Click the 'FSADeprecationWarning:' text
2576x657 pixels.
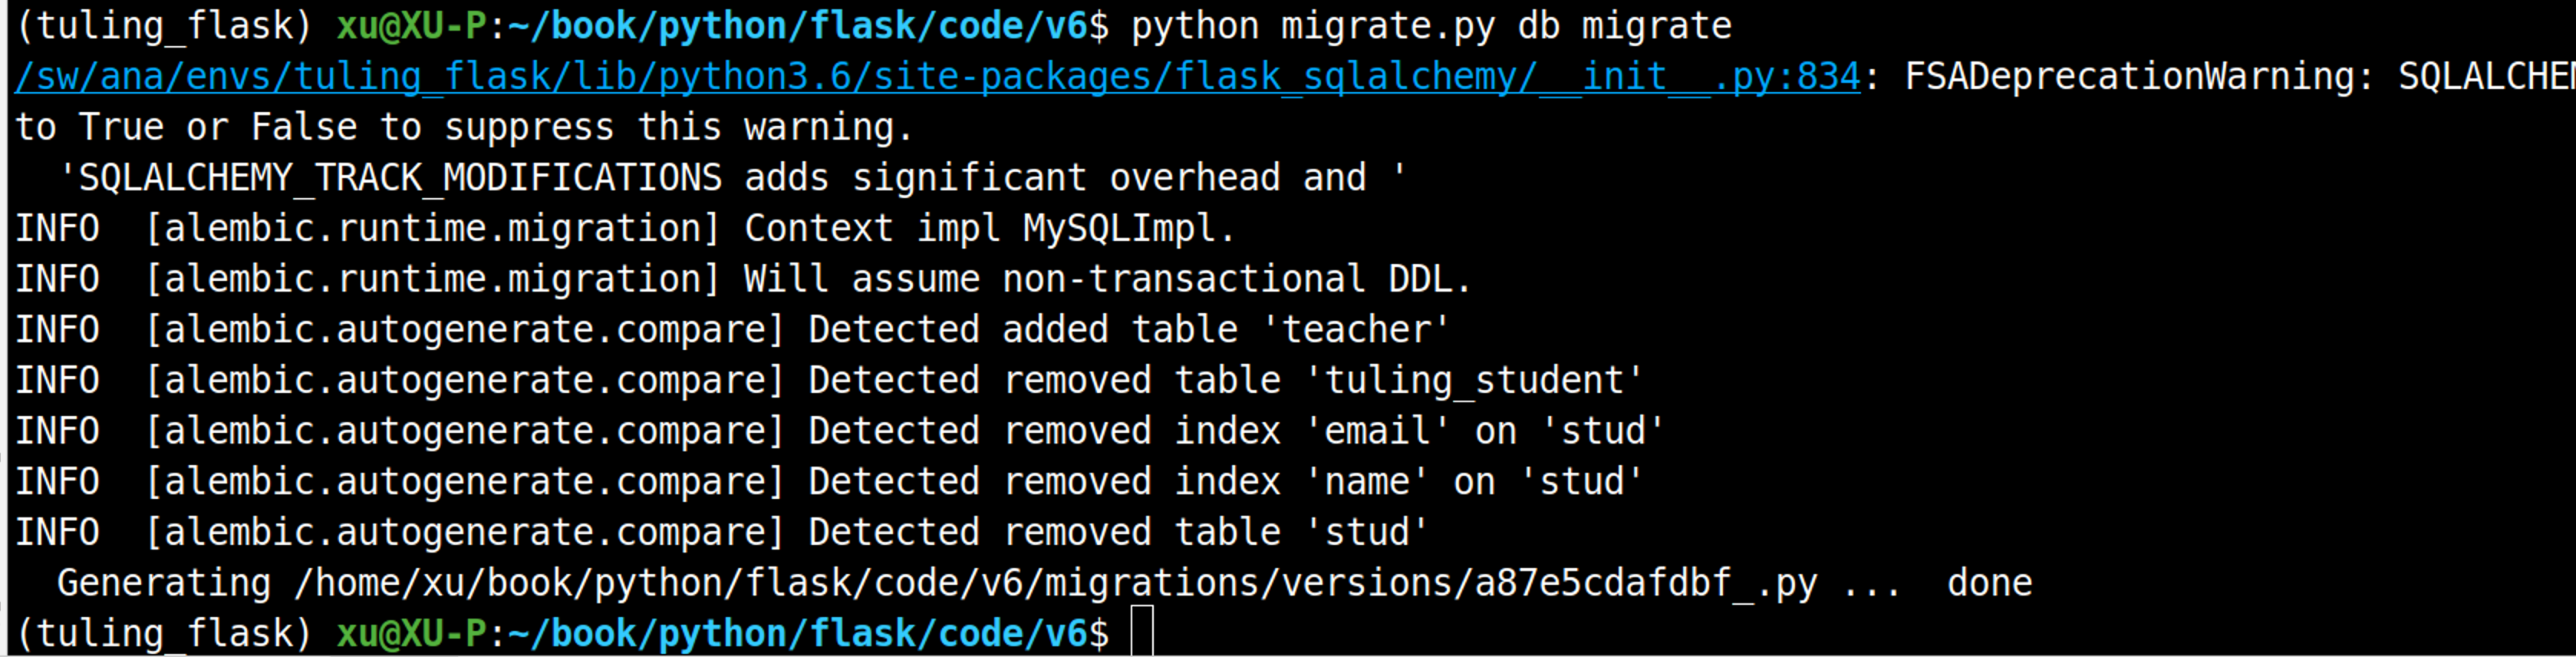point(2139,77)
